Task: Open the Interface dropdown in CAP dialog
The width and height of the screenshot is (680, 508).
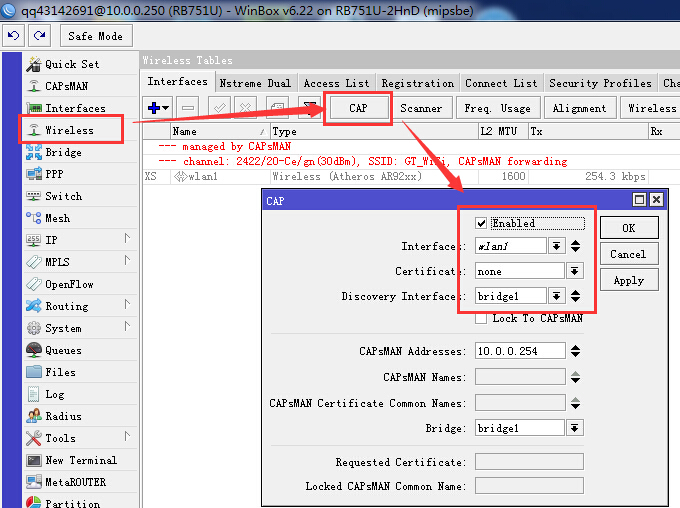Action: [556, 246]
